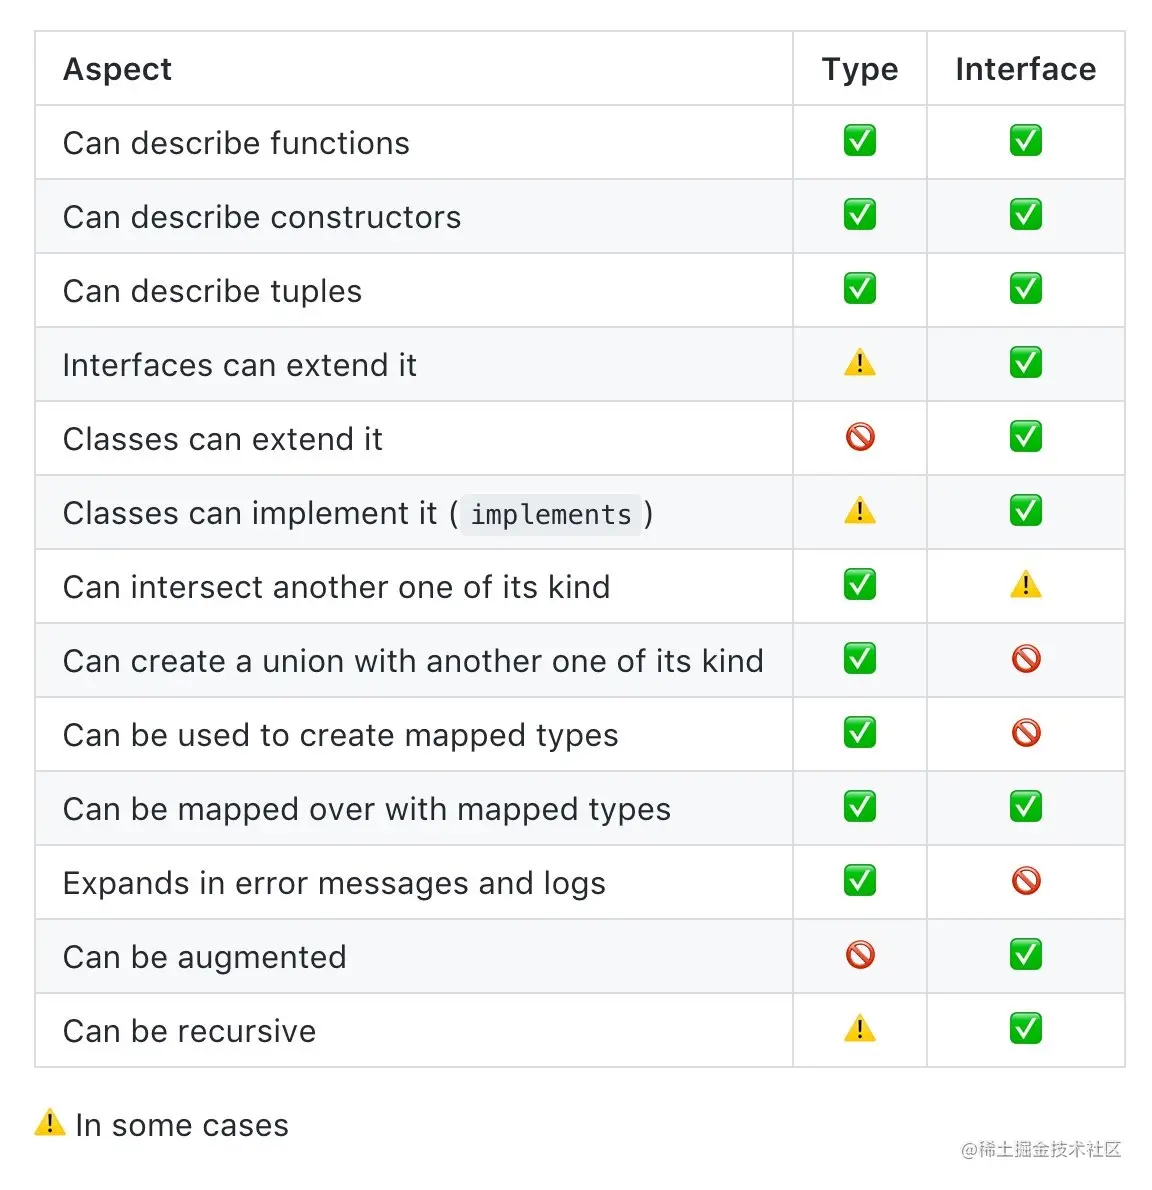Click the In some cases legend text
This screenshot has width=1152, height=1190.
182,1125
